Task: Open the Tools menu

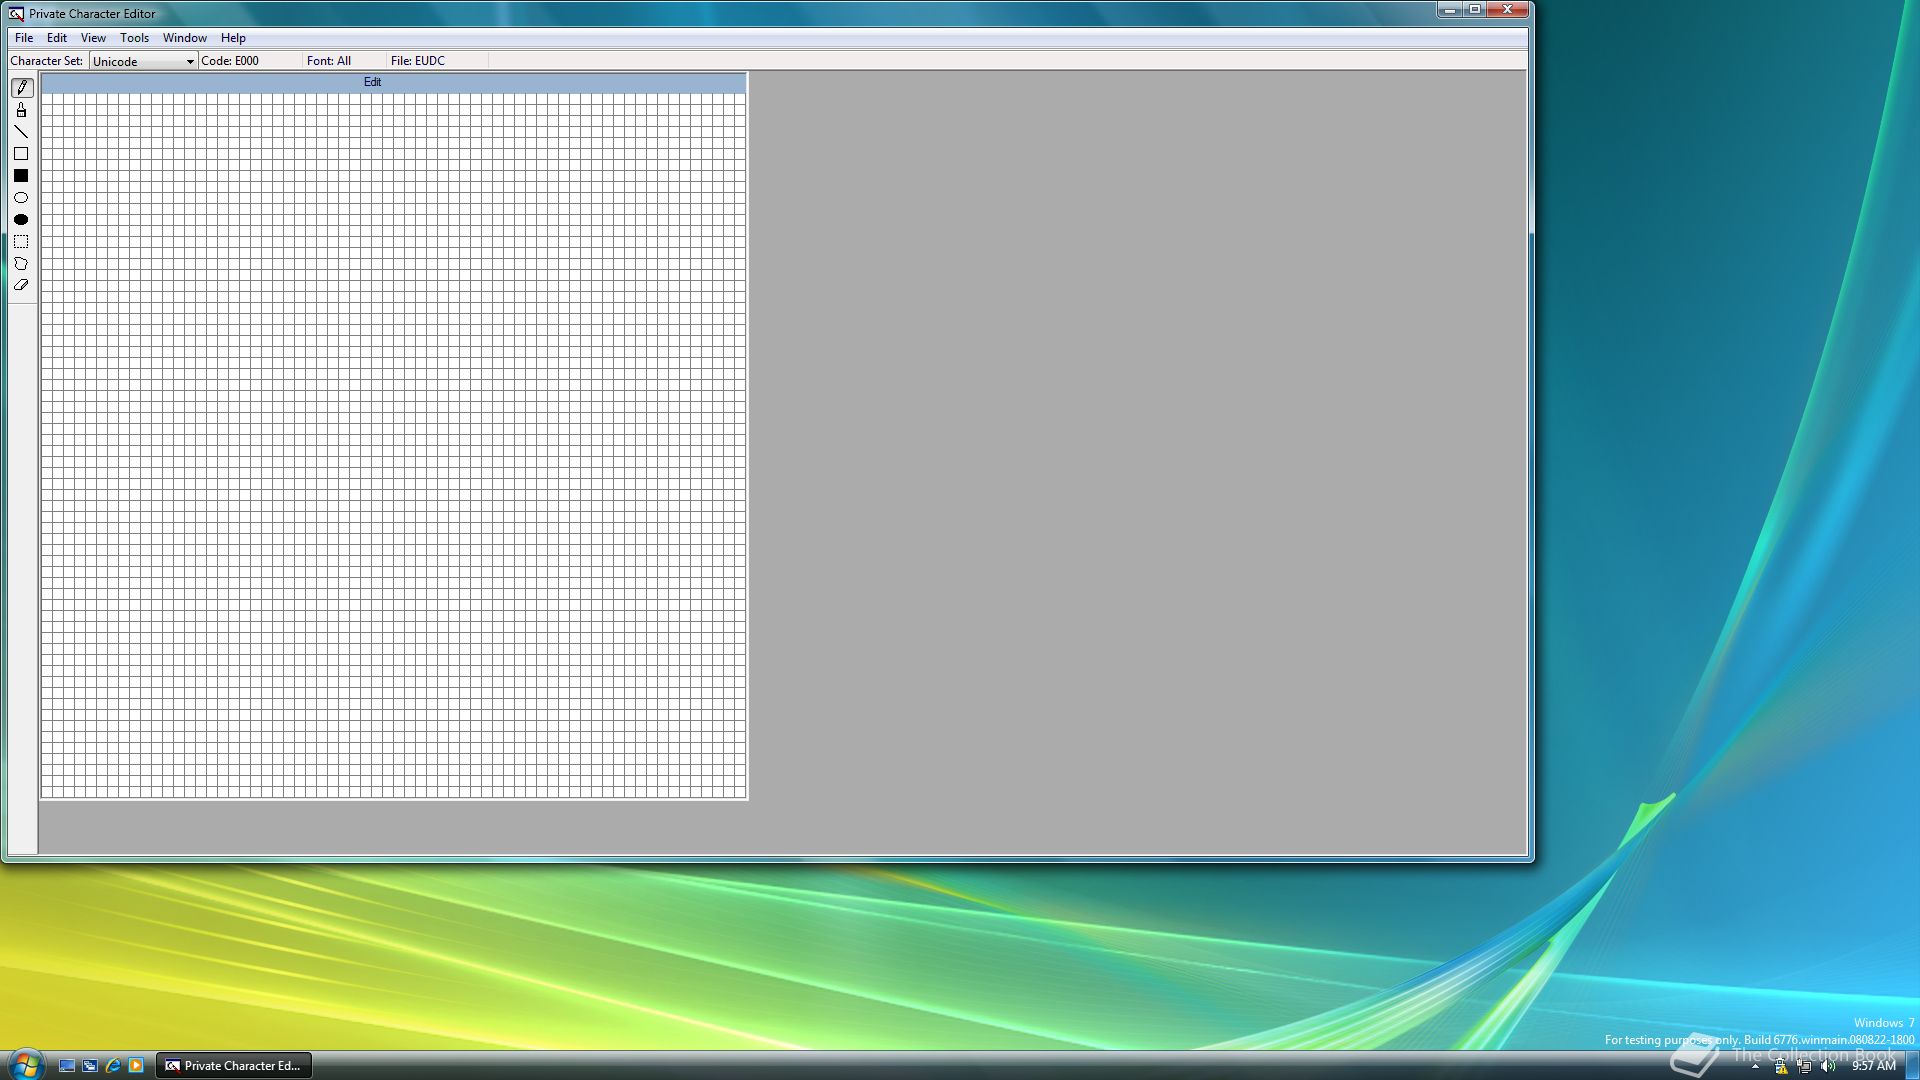Action: (x=134, y=38)
